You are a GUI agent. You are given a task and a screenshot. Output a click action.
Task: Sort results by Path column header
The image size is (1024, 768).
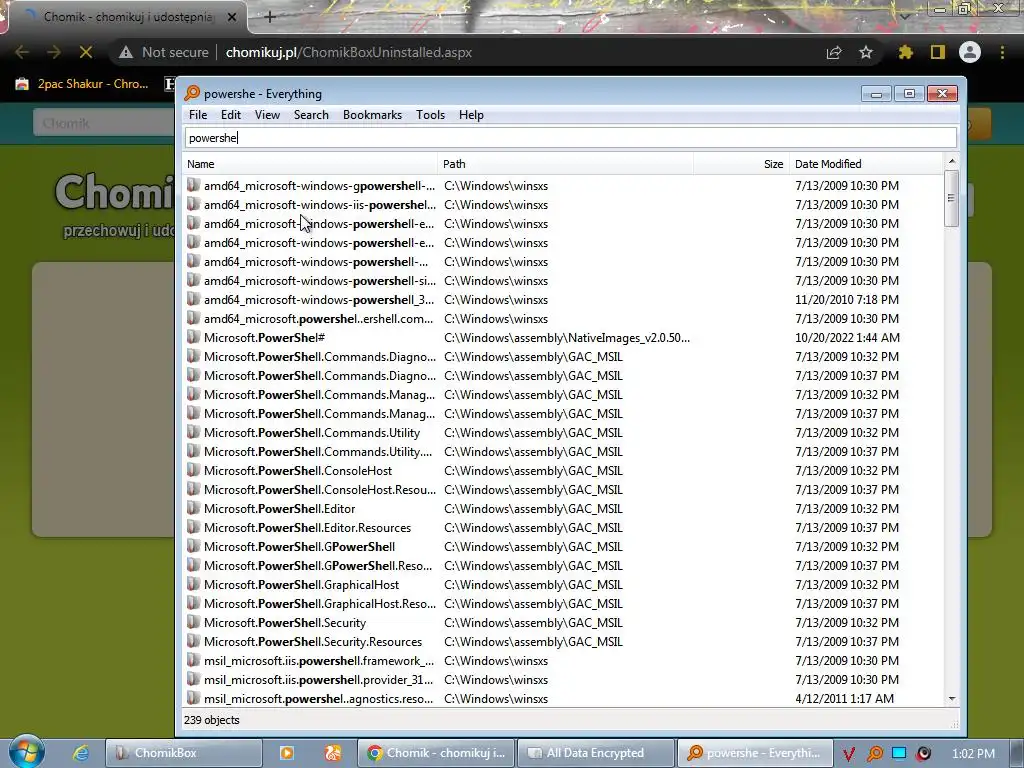point(566,164)
